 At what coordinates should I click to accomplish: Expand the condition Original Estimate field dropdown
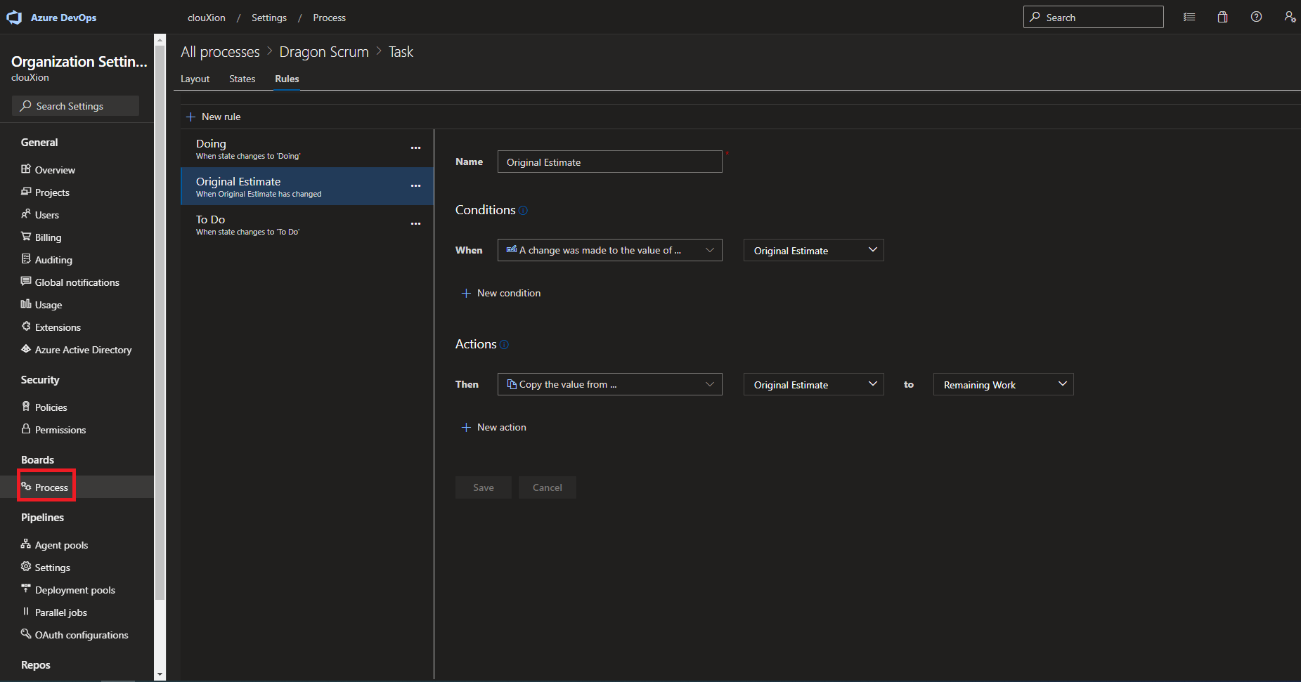pos(813,250)
